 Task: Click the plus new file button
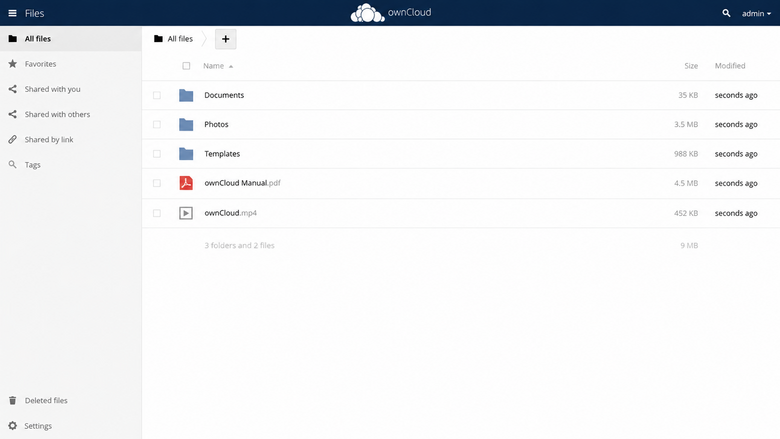pyautogui.click(x=225, y=39)
